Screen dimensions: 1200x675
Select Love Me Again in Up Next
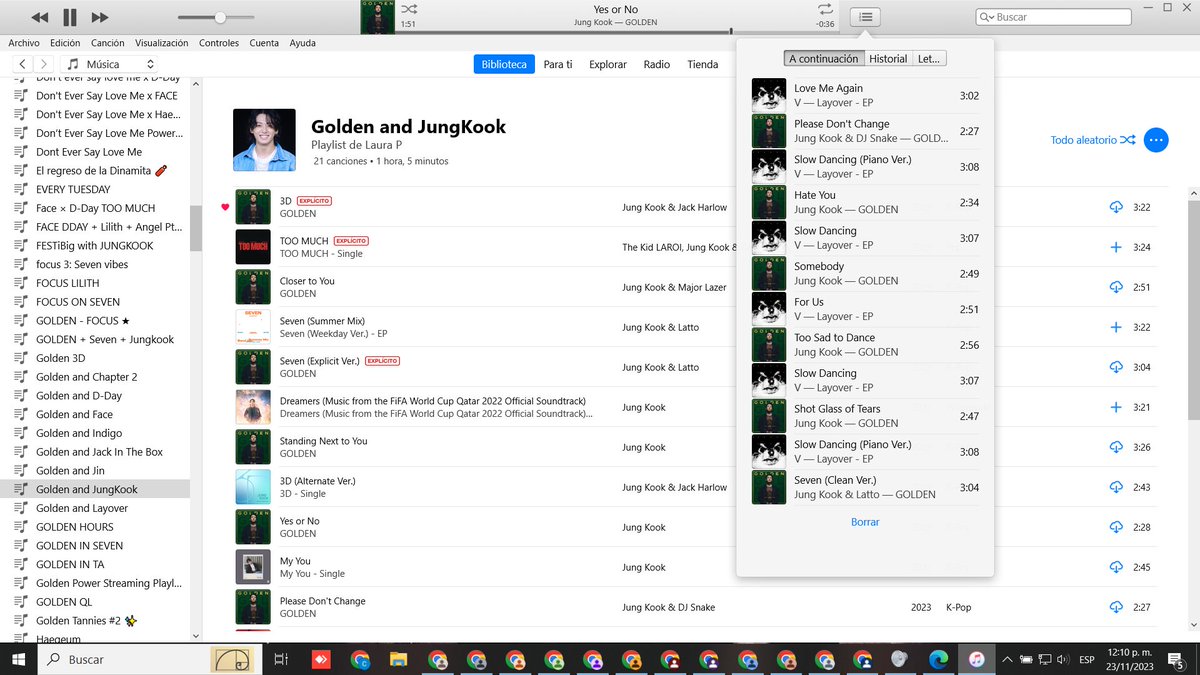coord(866,95)
